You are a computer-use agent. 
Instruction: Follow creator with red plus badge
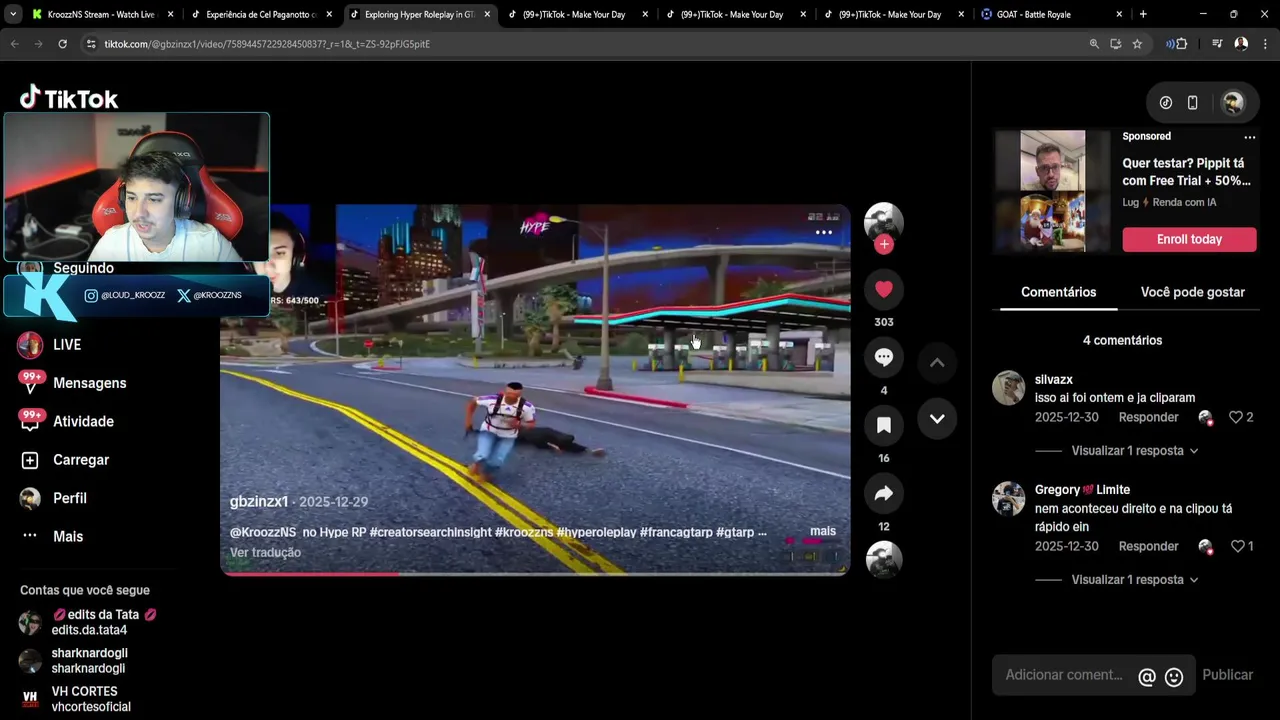click(884, 244)
